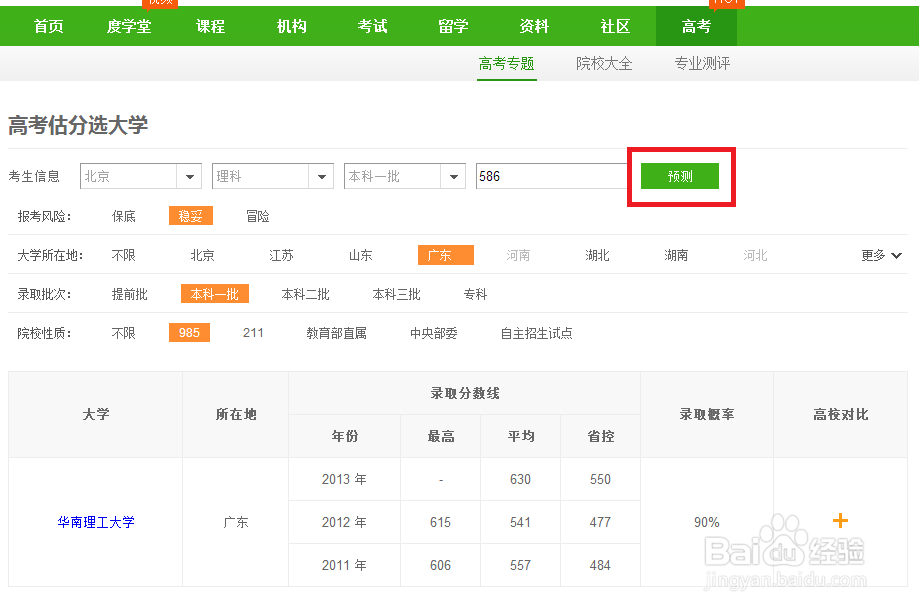
Task: Select 自主招生试点 school type
Action: click(x=536, y=334)
